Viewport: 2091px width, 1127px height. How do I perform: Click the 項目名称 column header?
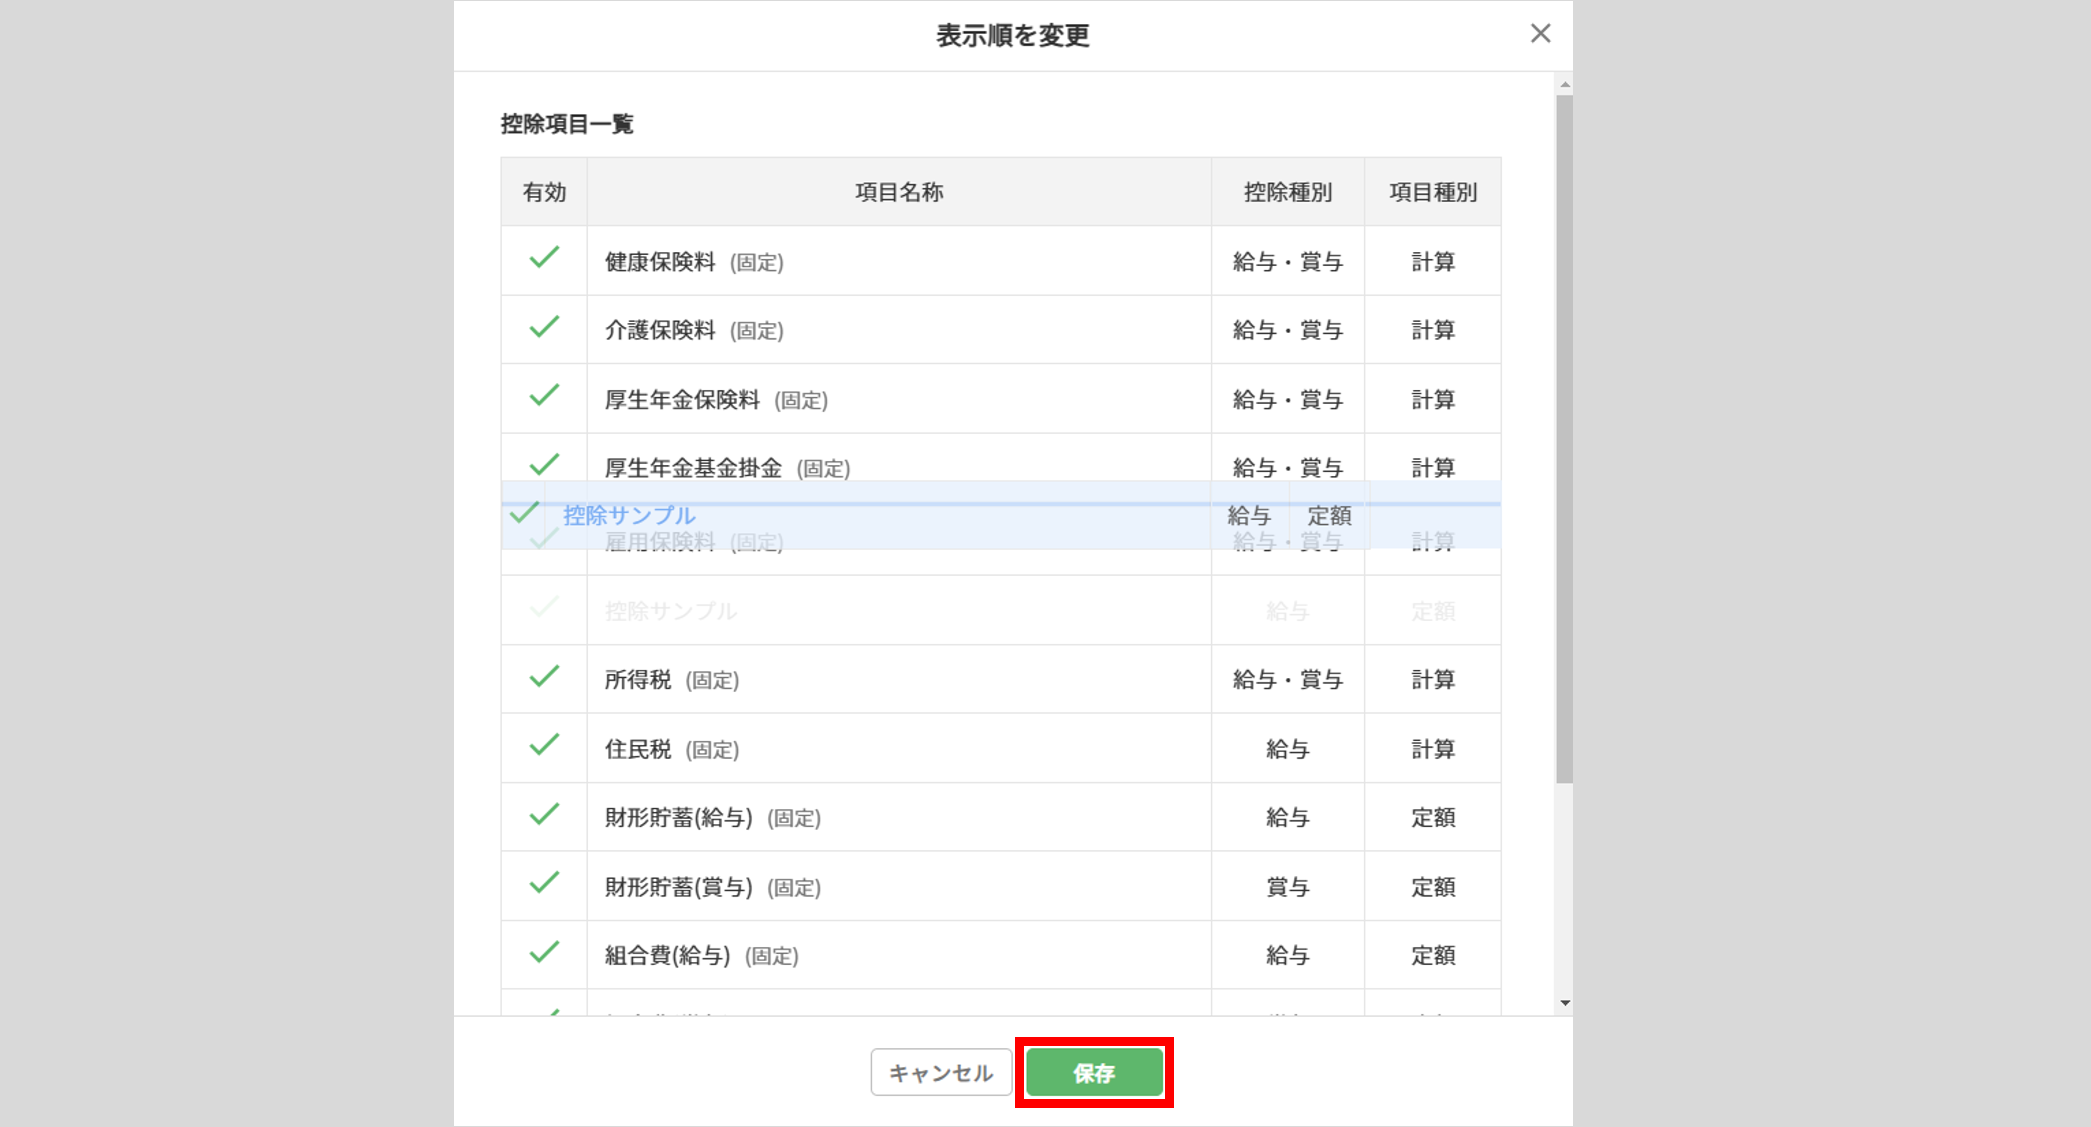coord(898,192)
